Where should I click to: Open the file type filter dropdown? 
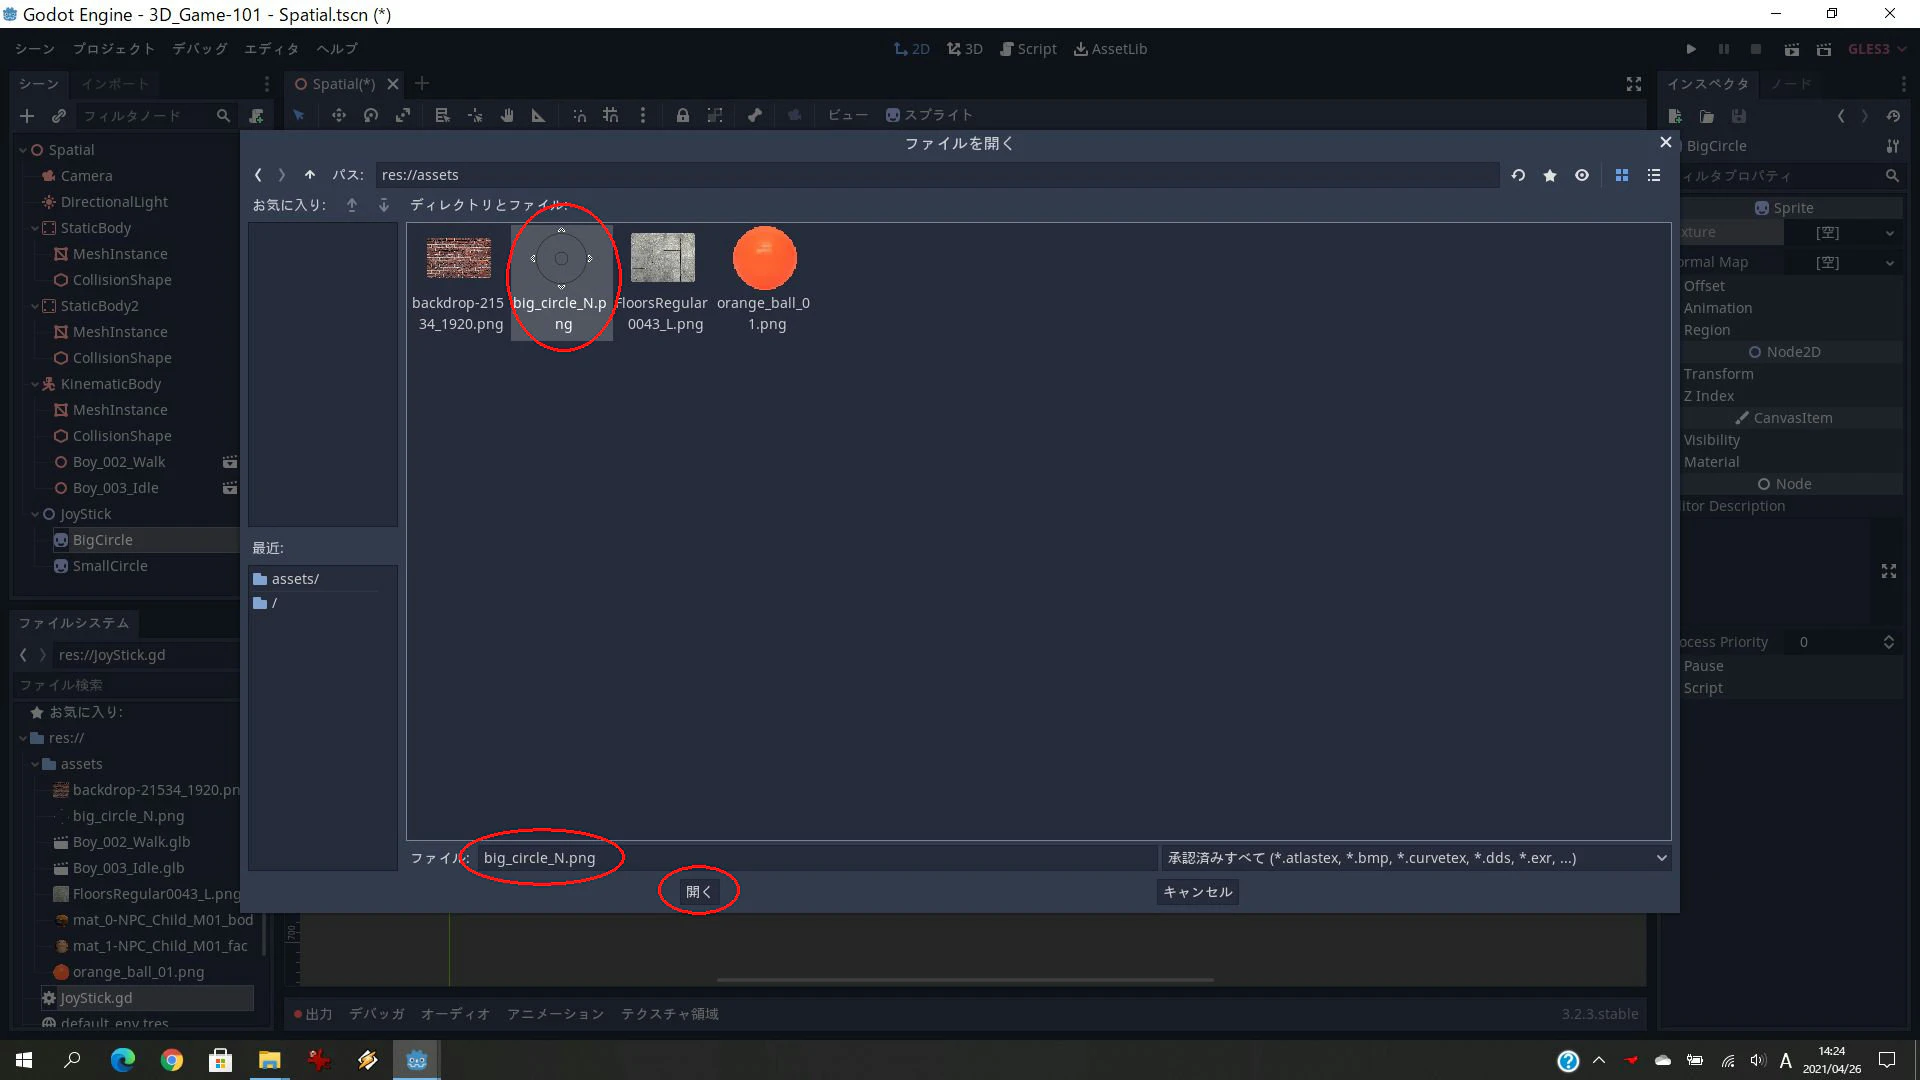point(1416,858)
